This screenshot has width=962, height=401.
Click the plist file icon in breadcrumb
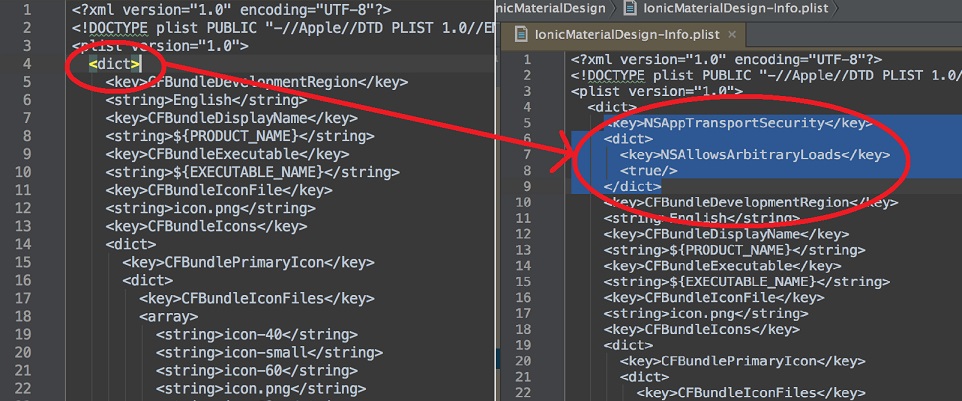pos(630,8)
